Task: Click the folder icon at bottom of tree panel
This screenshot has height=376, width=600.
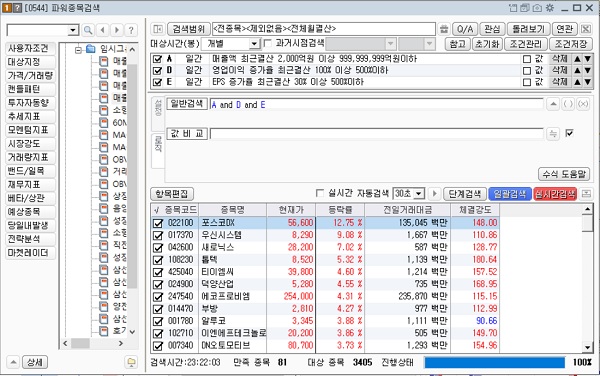Action: tap(131, 362)
